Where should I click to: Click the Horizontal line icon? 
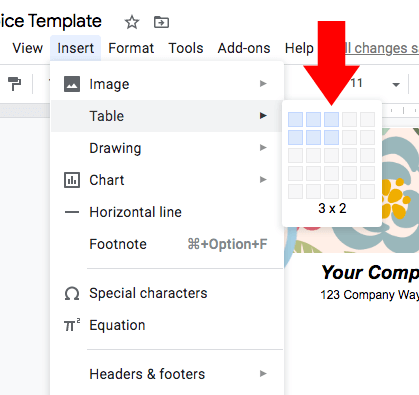point(72,212)
